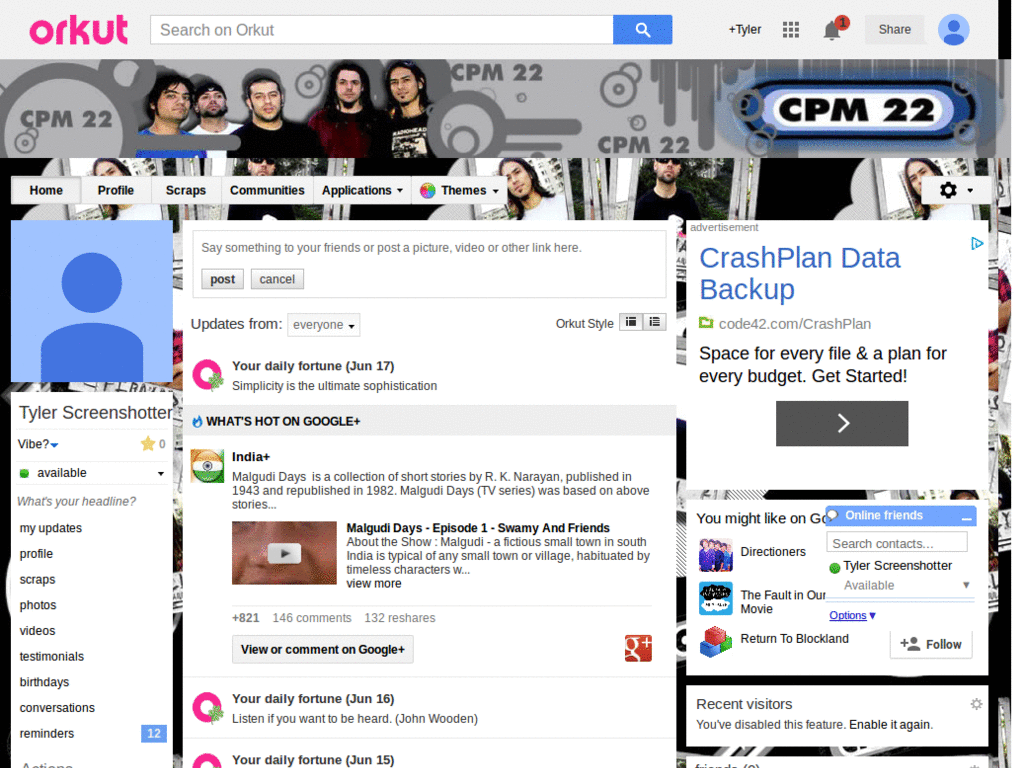This screenshot has width=1024, height=768.
Task: Click the Return To Blockland icon
Action: pos(715,641)
